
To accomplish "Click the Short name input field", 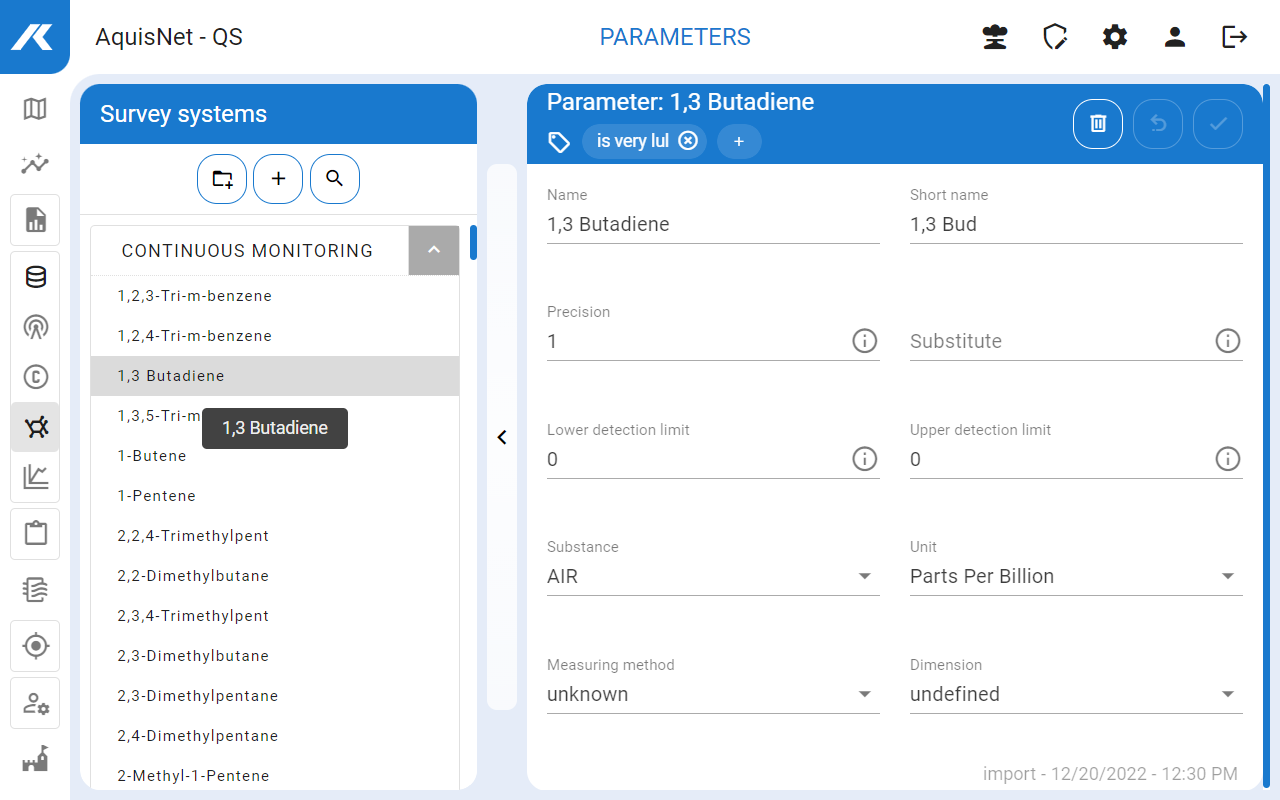I will [1075, 225].
